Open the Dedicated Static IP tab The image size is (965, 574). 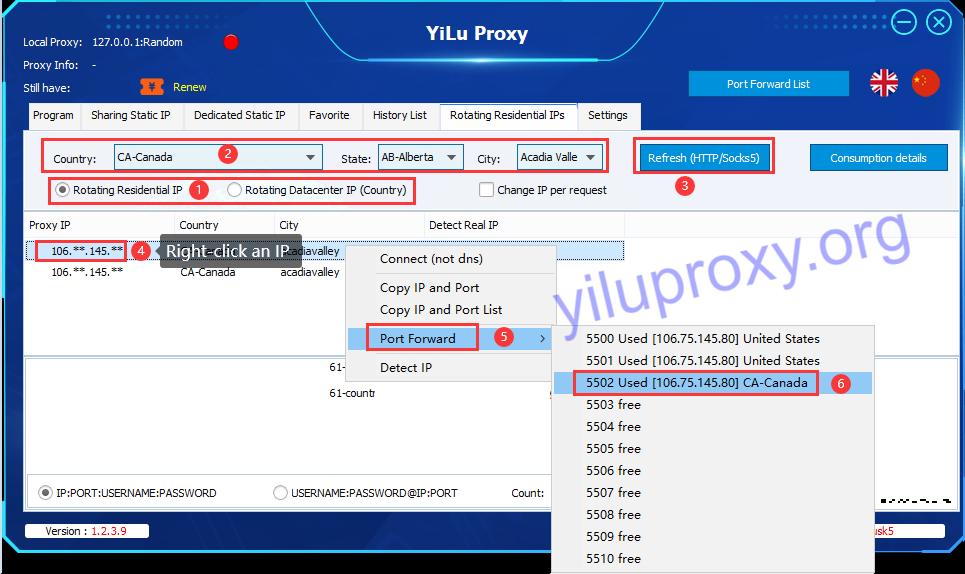tap(240, 116)
